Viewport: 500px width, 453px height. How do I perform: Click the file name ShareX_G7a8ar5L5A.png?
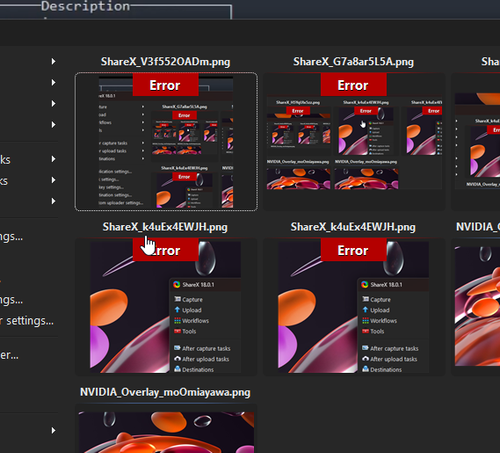pyautogui.click(x=353, y=62)
